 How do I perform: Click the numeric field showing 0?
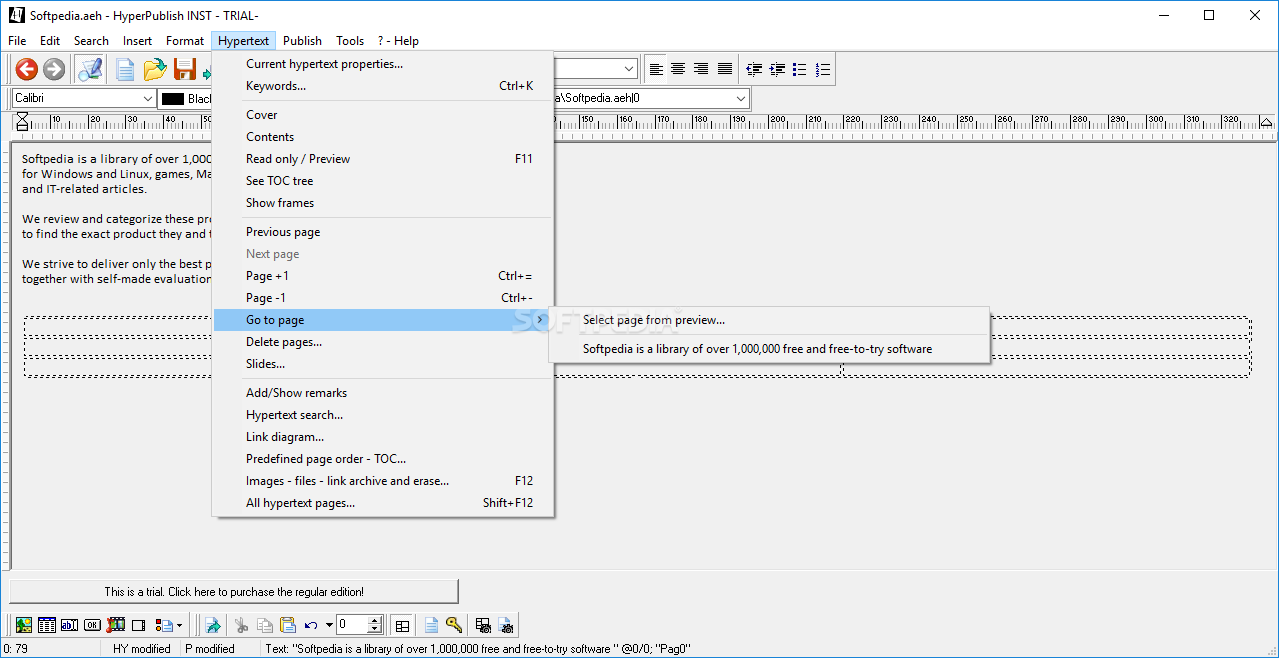tap(352, 625)
